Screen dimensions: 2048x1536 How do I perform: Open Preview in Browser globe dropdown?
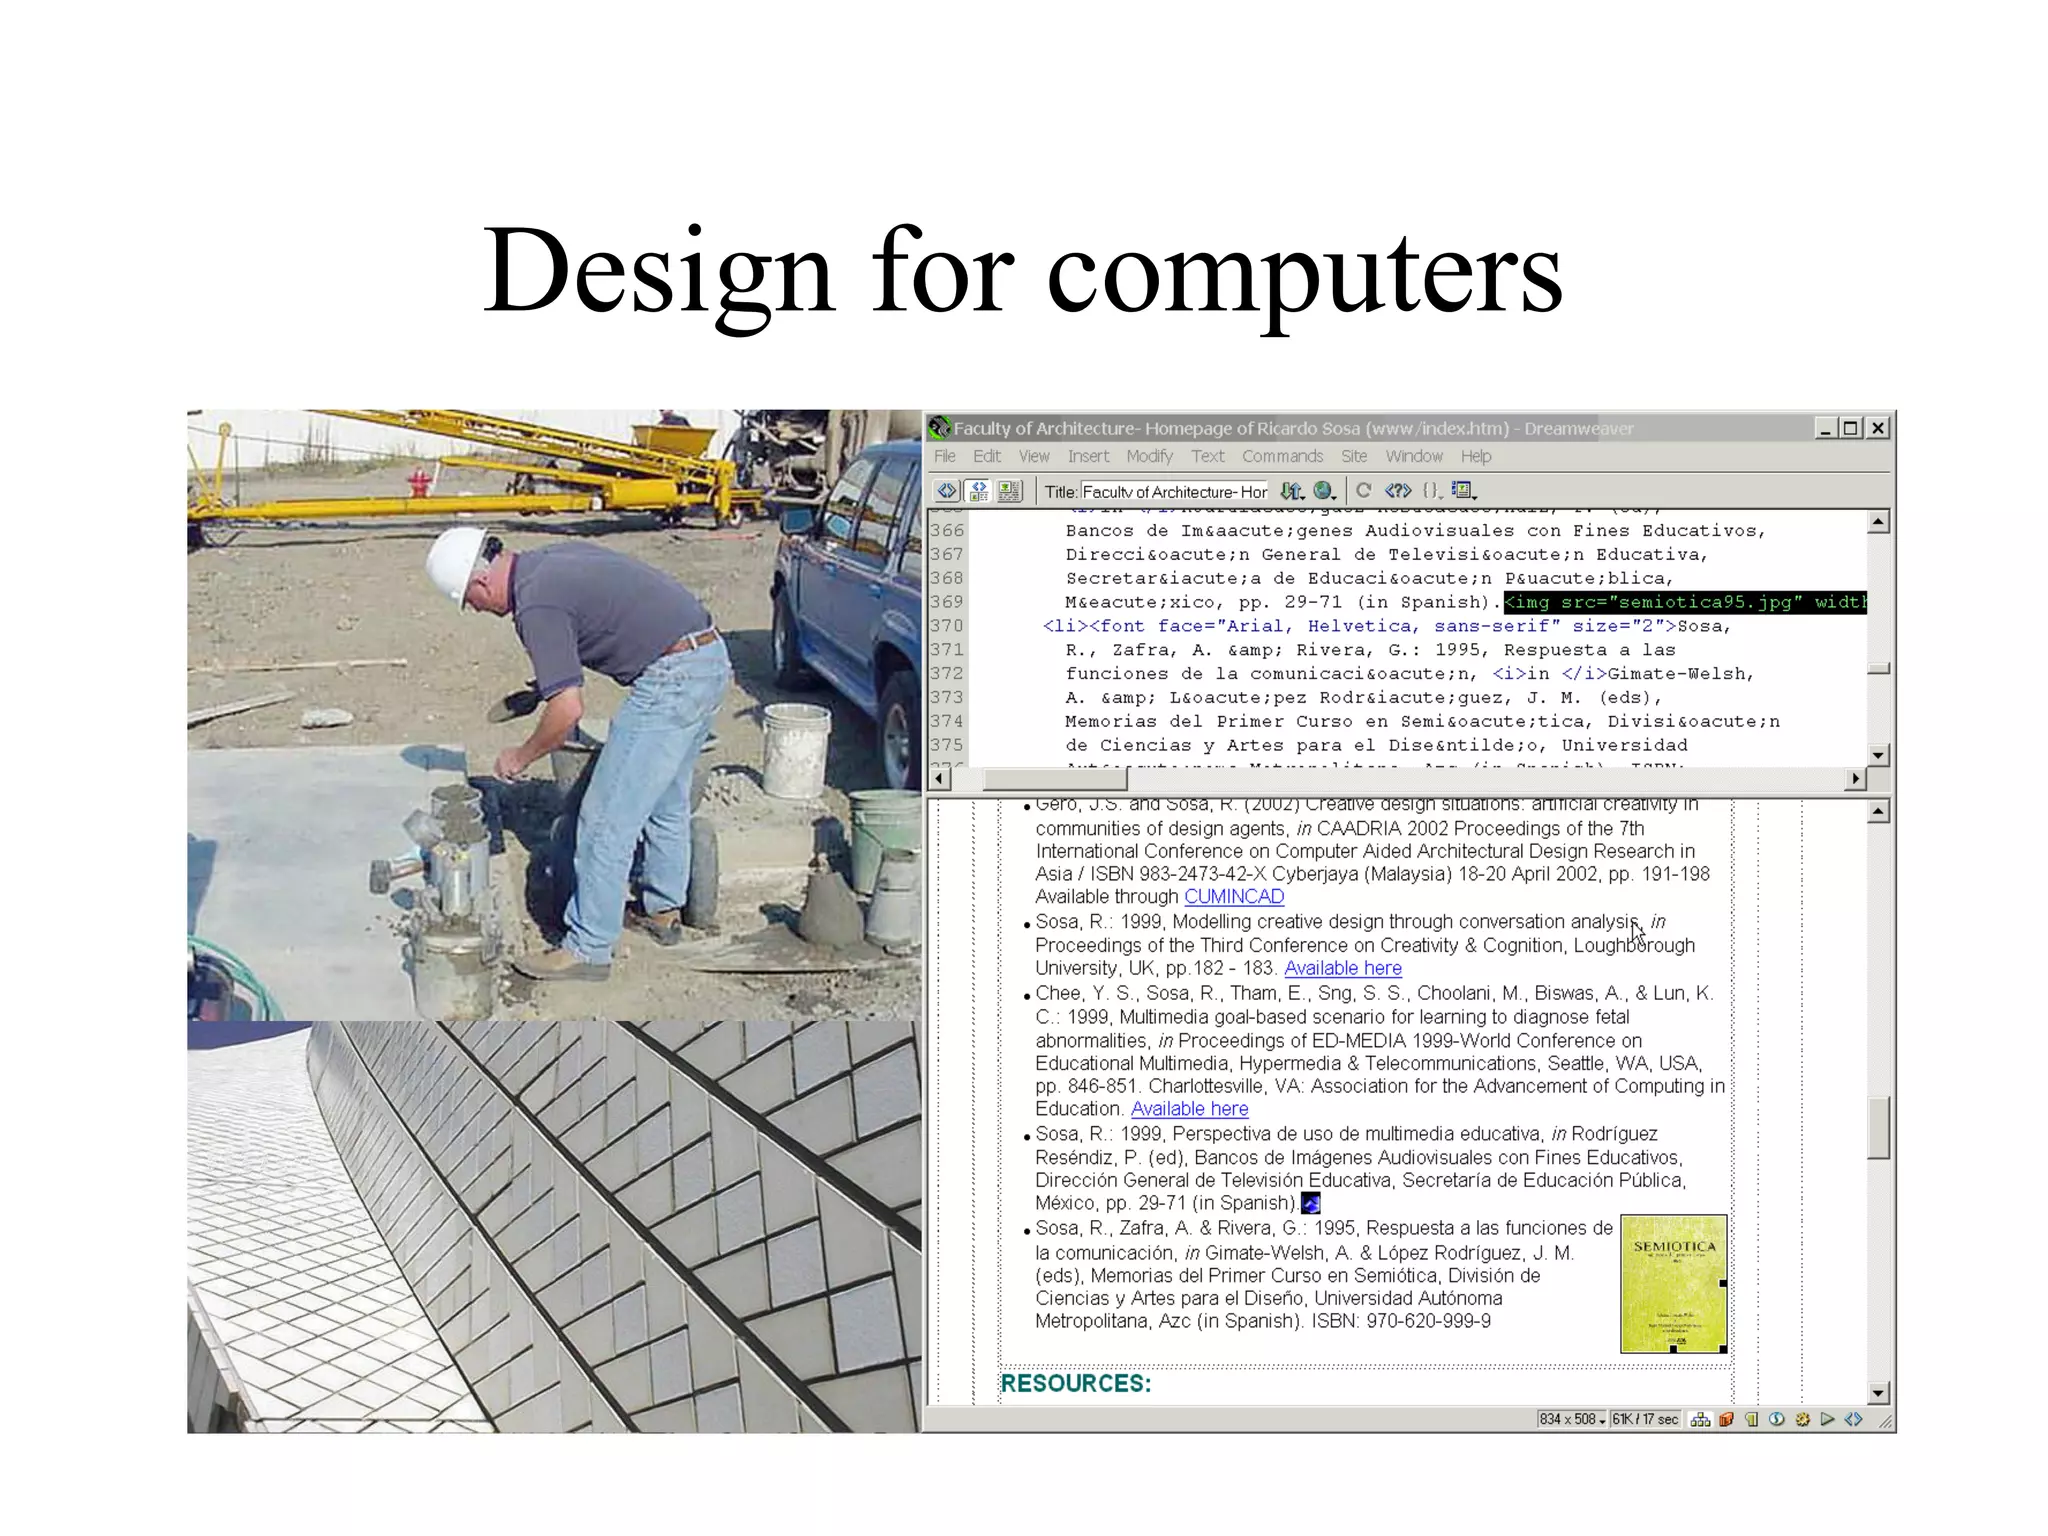pos(1325,490)
